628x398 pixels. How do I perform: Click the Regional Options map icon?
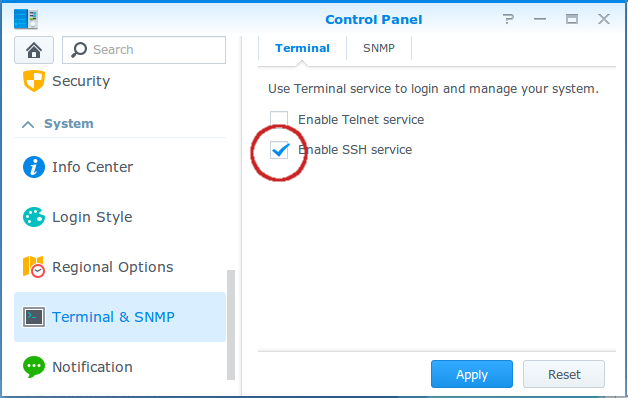coord(34,267)
